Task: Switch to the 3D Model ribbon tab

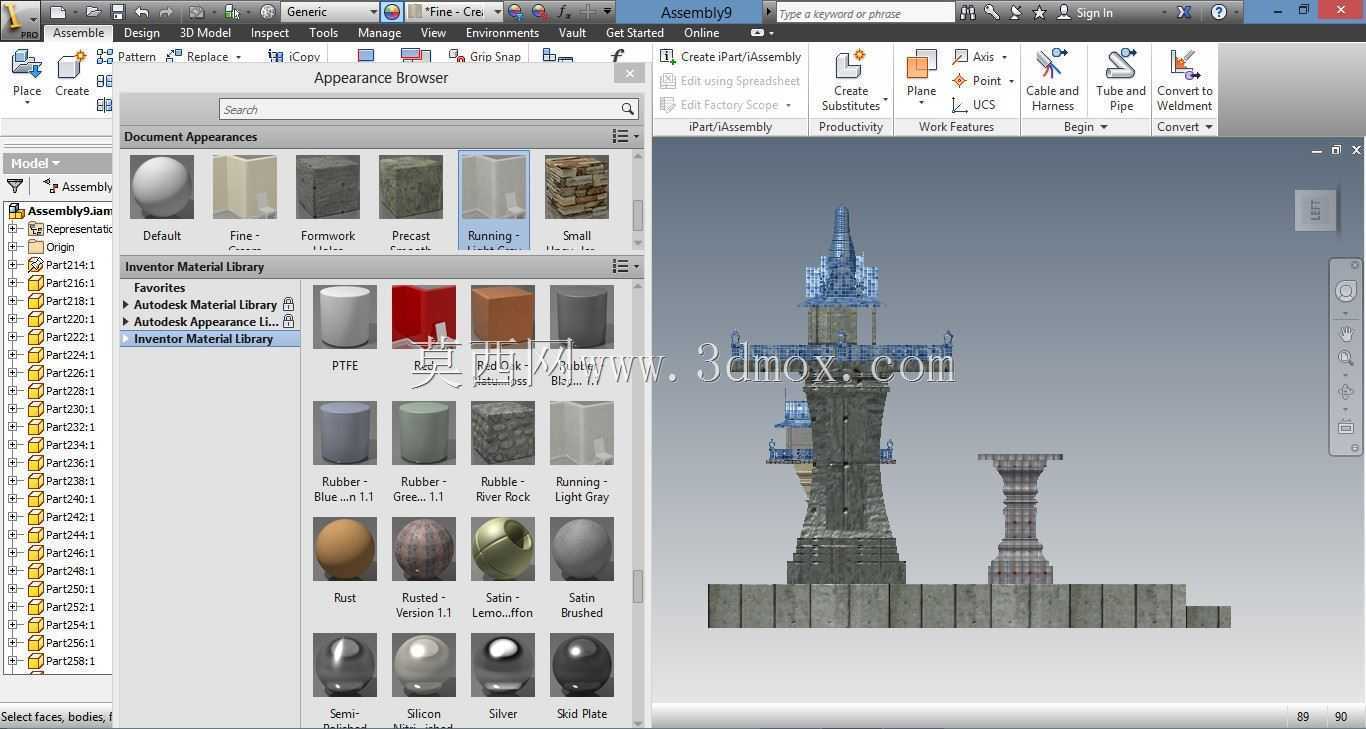Action: click(x=205, y=33)
